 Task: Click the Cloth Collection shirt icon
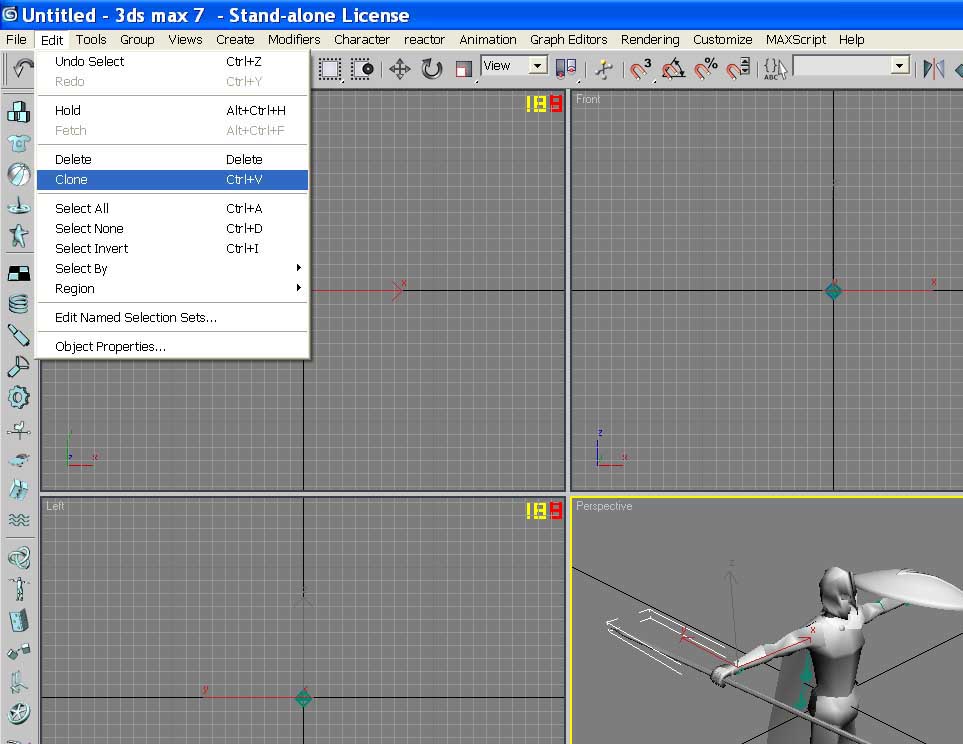[18, 143]
